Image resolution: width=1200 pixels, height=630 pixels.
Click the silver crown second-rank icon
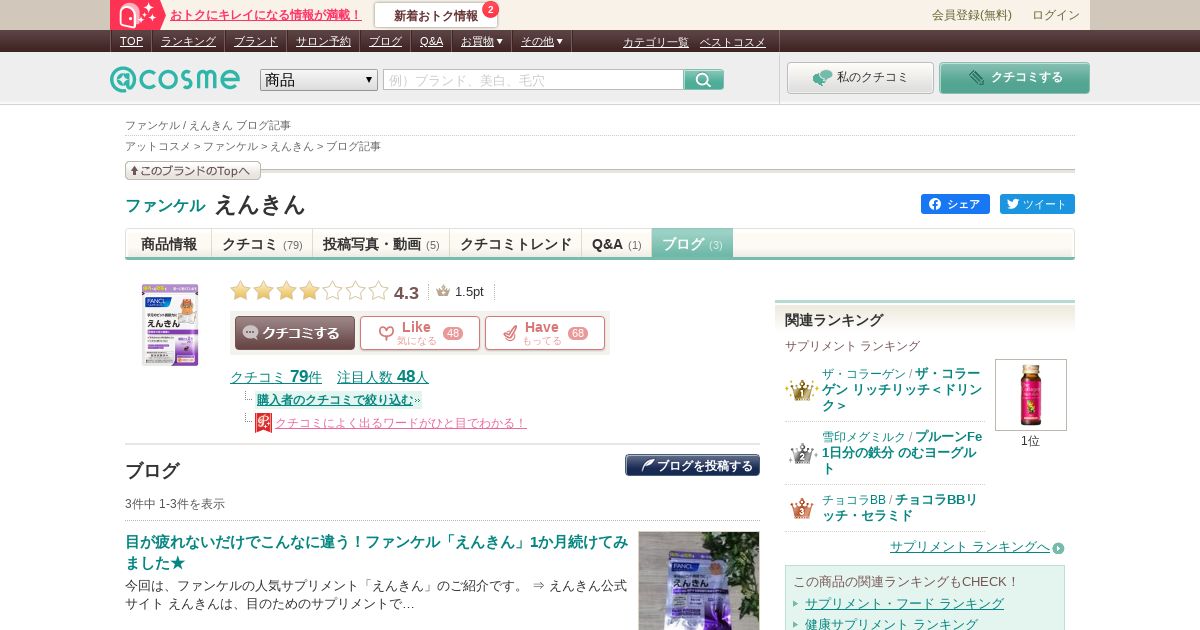tap(801, 453)
